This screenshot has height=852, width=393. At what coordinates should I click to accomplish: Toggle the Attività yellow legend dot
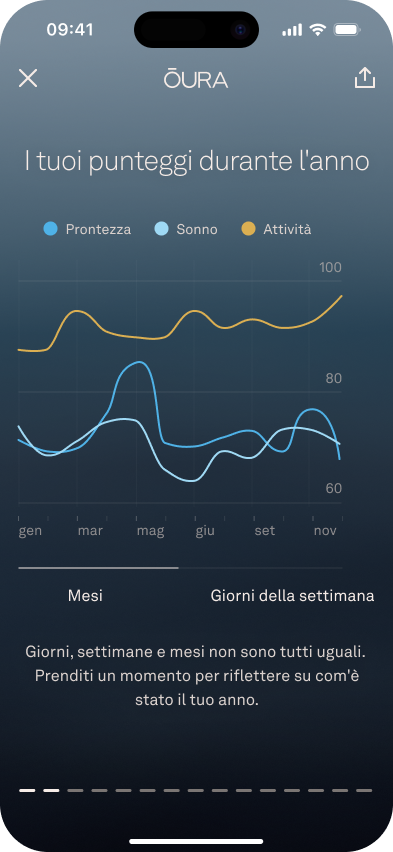point(248,229)
